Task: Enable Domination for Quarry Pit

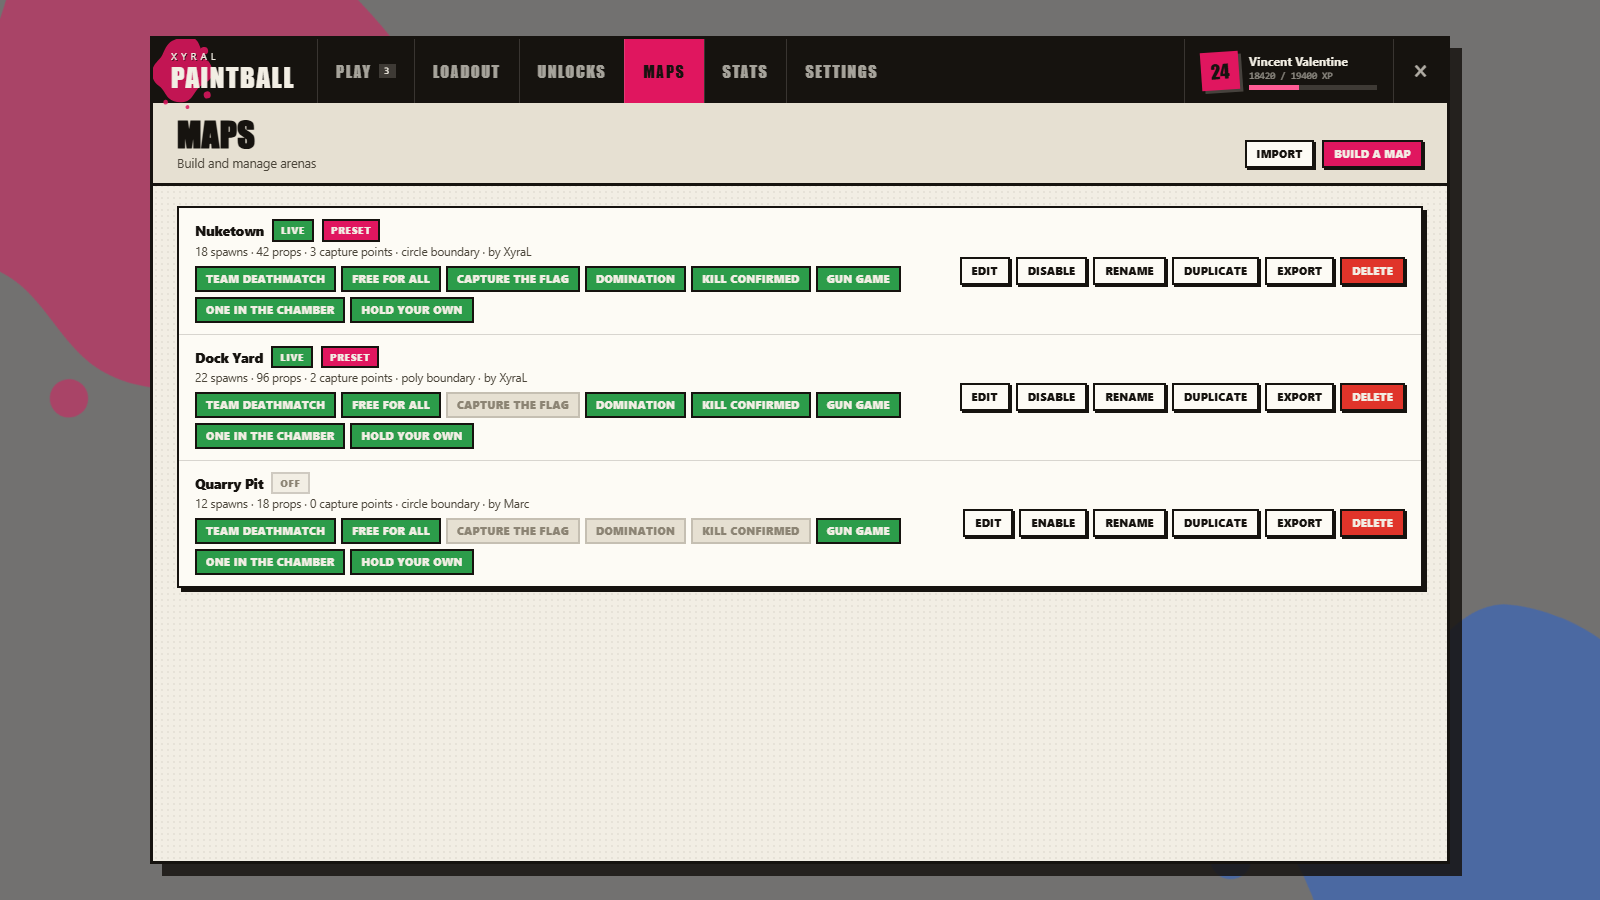Action: pos(635,531)
